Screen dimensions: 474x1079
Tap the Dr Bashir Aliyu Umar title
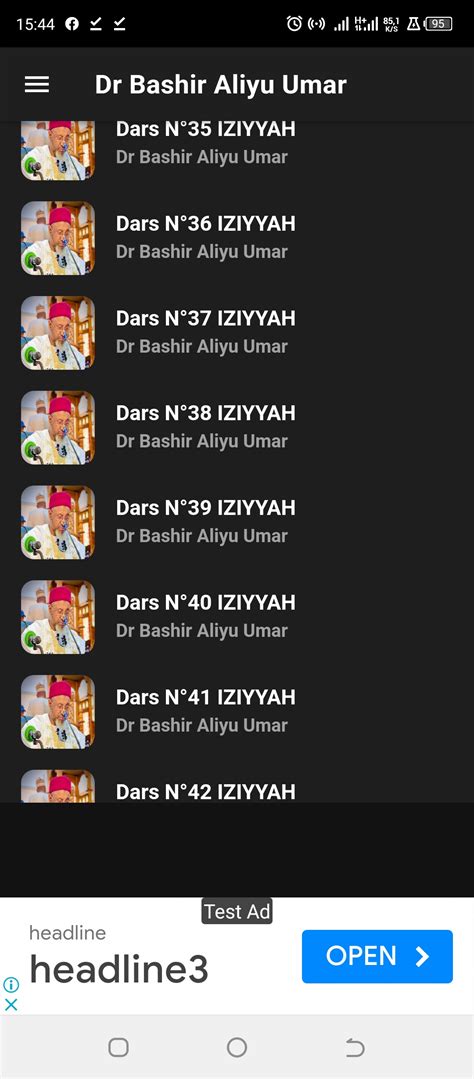(x=221, y=85)
